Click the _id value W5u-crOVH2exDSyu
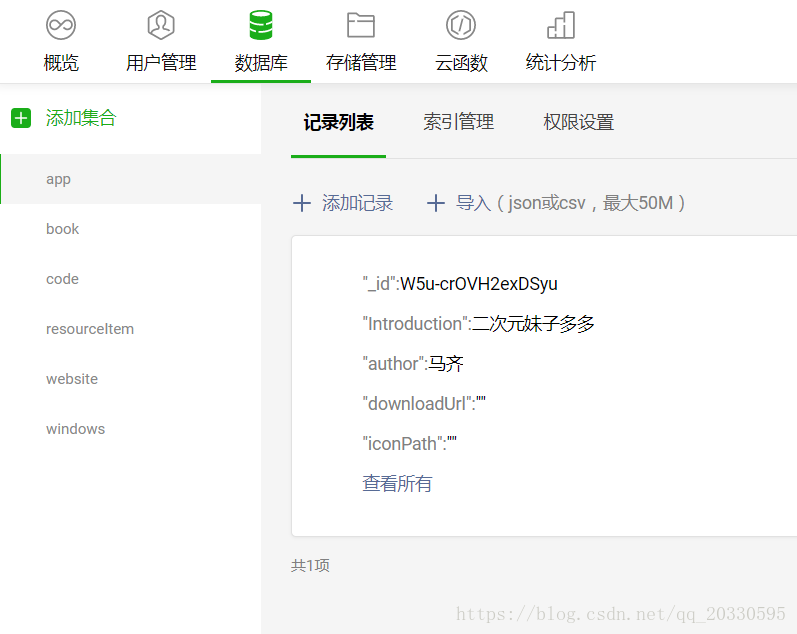The height and width of the screenshot is (634, 797). (479, 284)
